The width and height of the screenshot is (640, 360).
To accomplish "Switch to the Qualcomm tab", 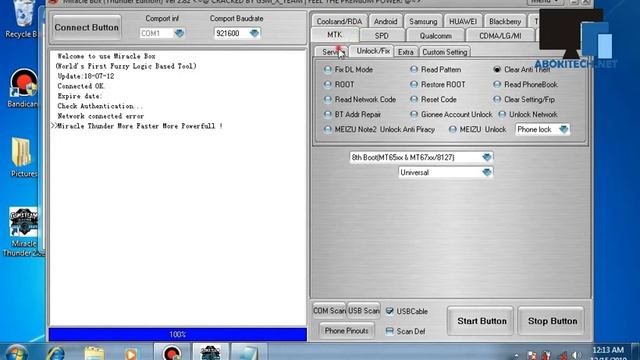I will pos(436,36).
